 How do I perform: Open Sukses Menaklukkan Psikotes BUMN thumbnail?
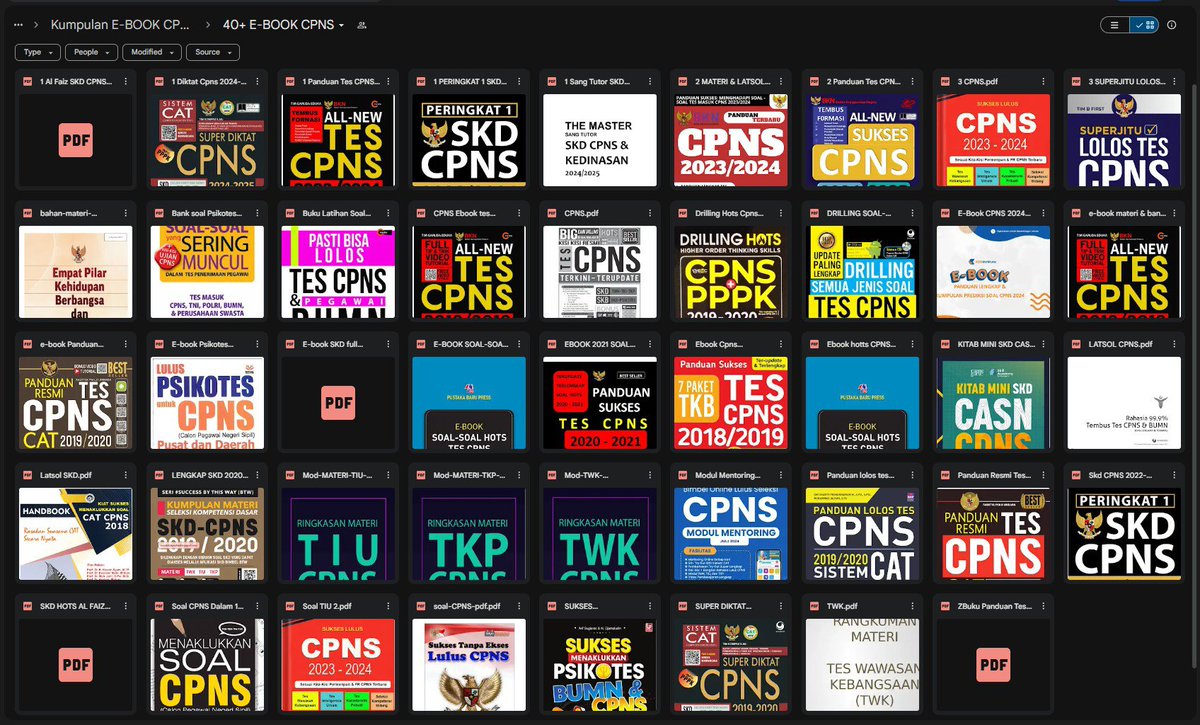click(600, 664)
